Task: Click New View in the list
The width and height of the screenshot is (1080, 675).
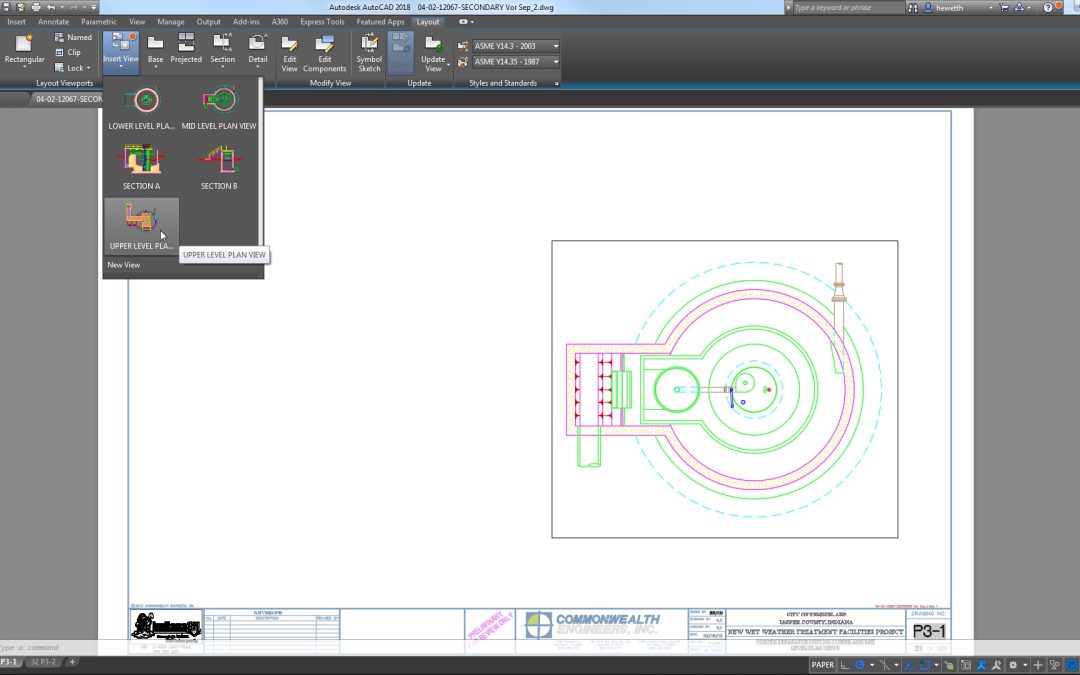Action: [x=124, y=265]
